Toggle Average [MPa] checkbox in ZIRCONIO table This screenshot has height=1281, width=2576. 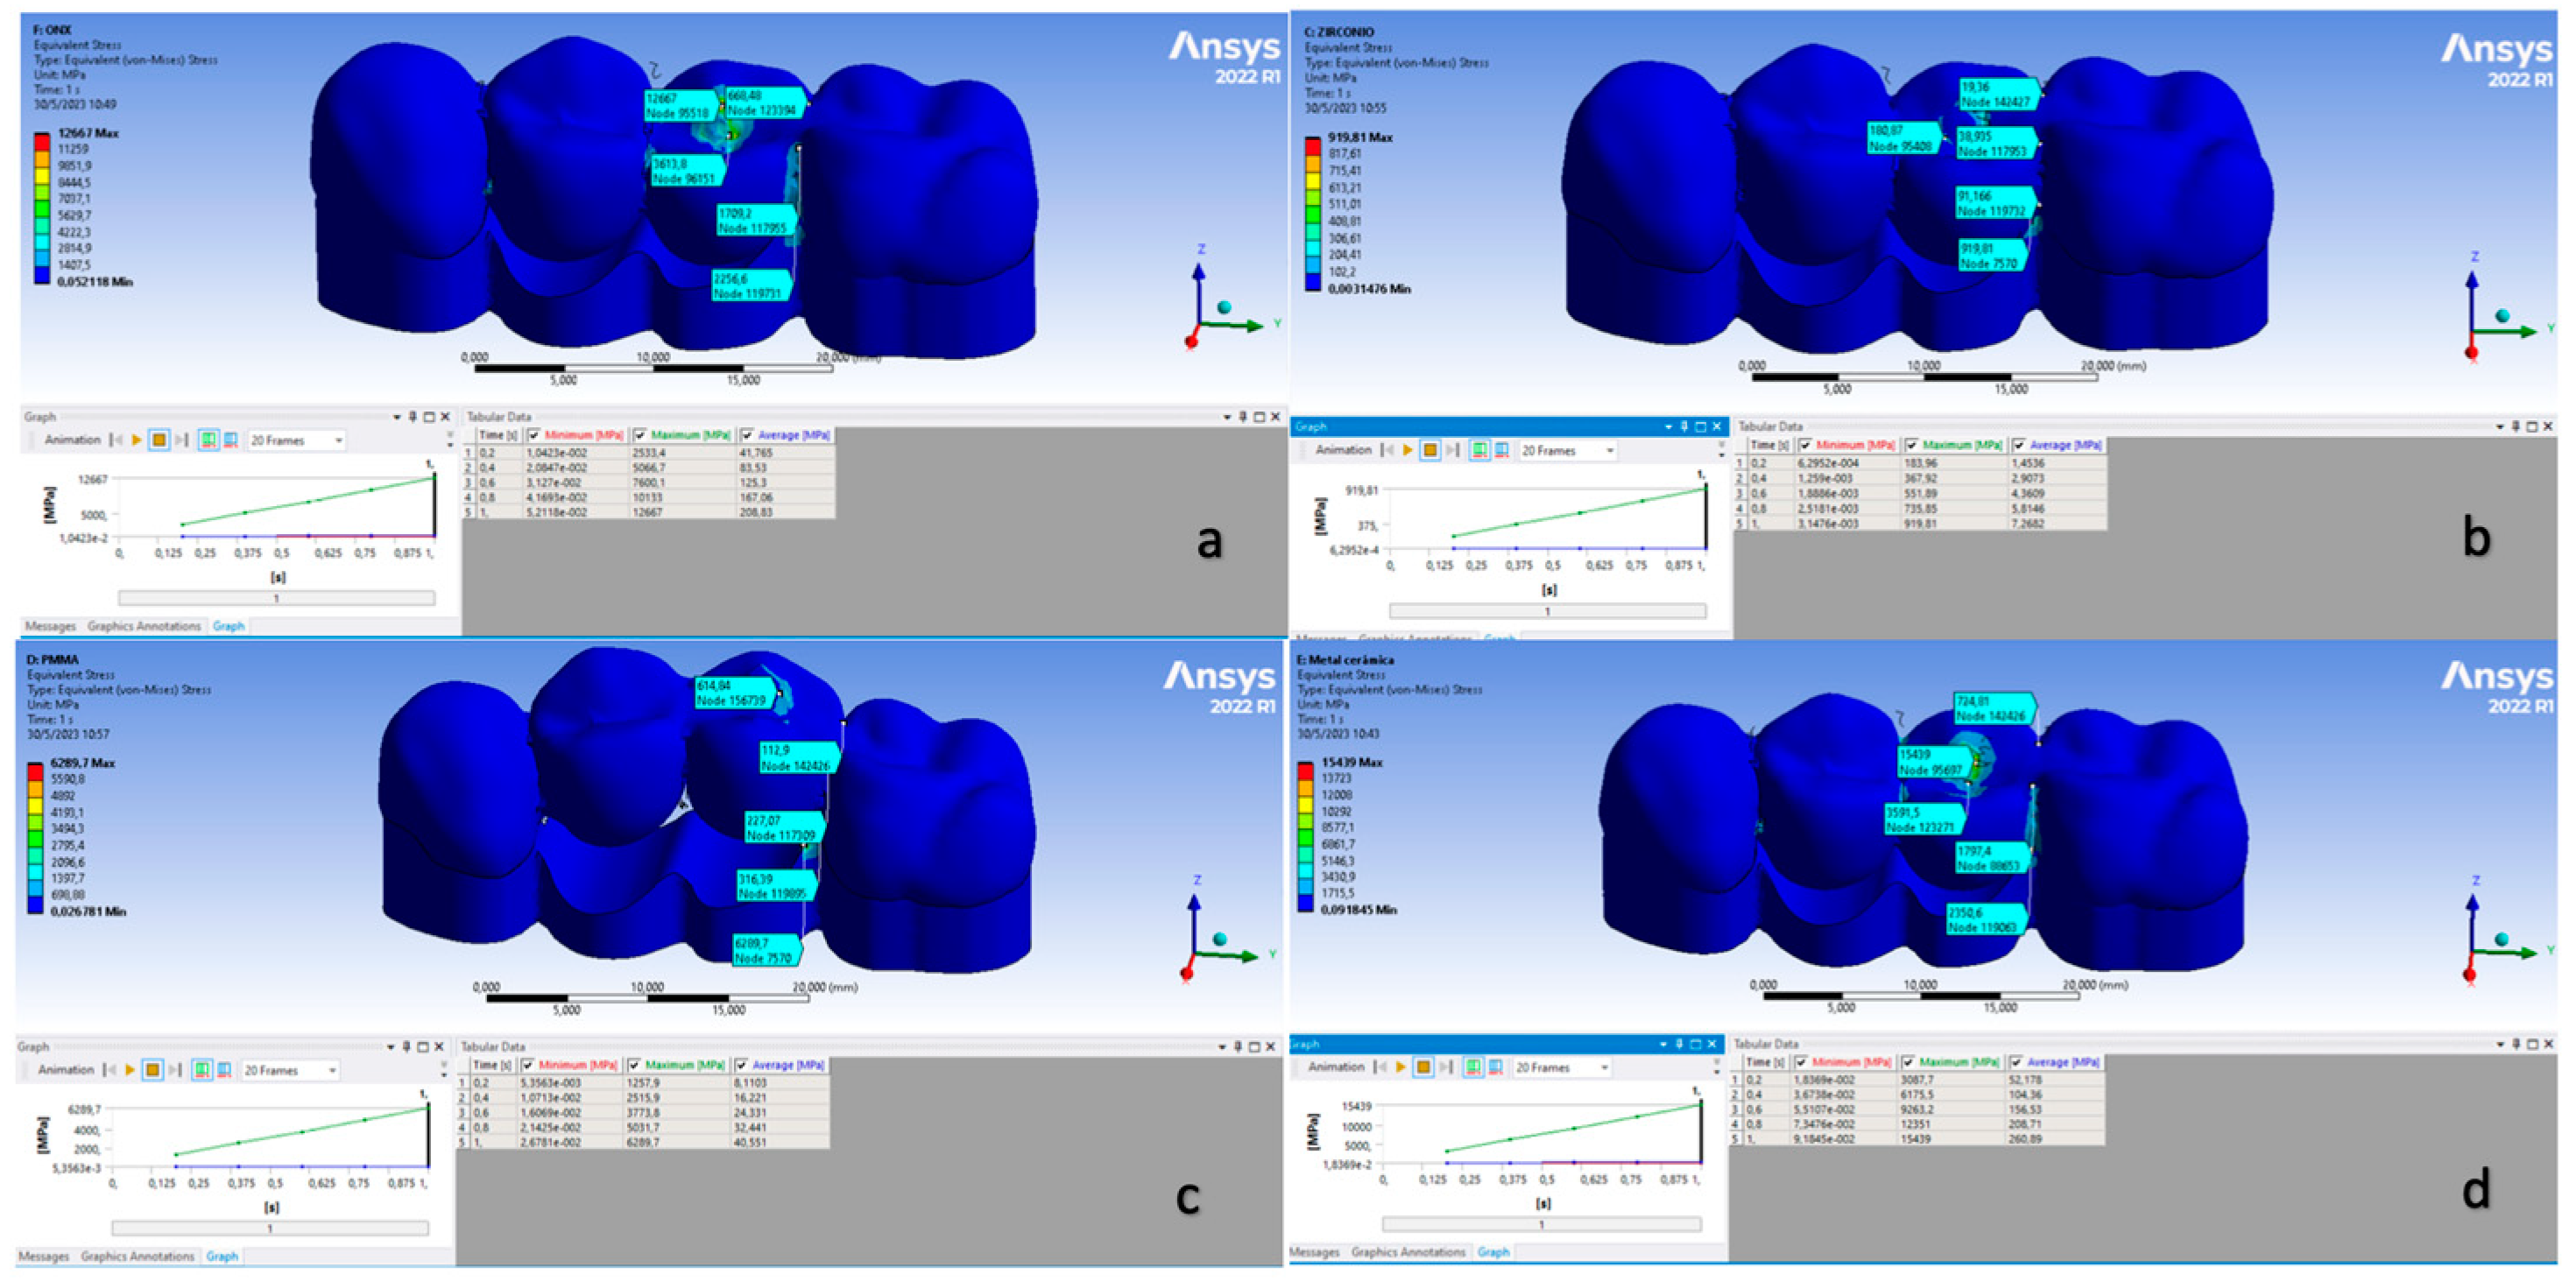pyautogui.click(x=2018, y=445)
